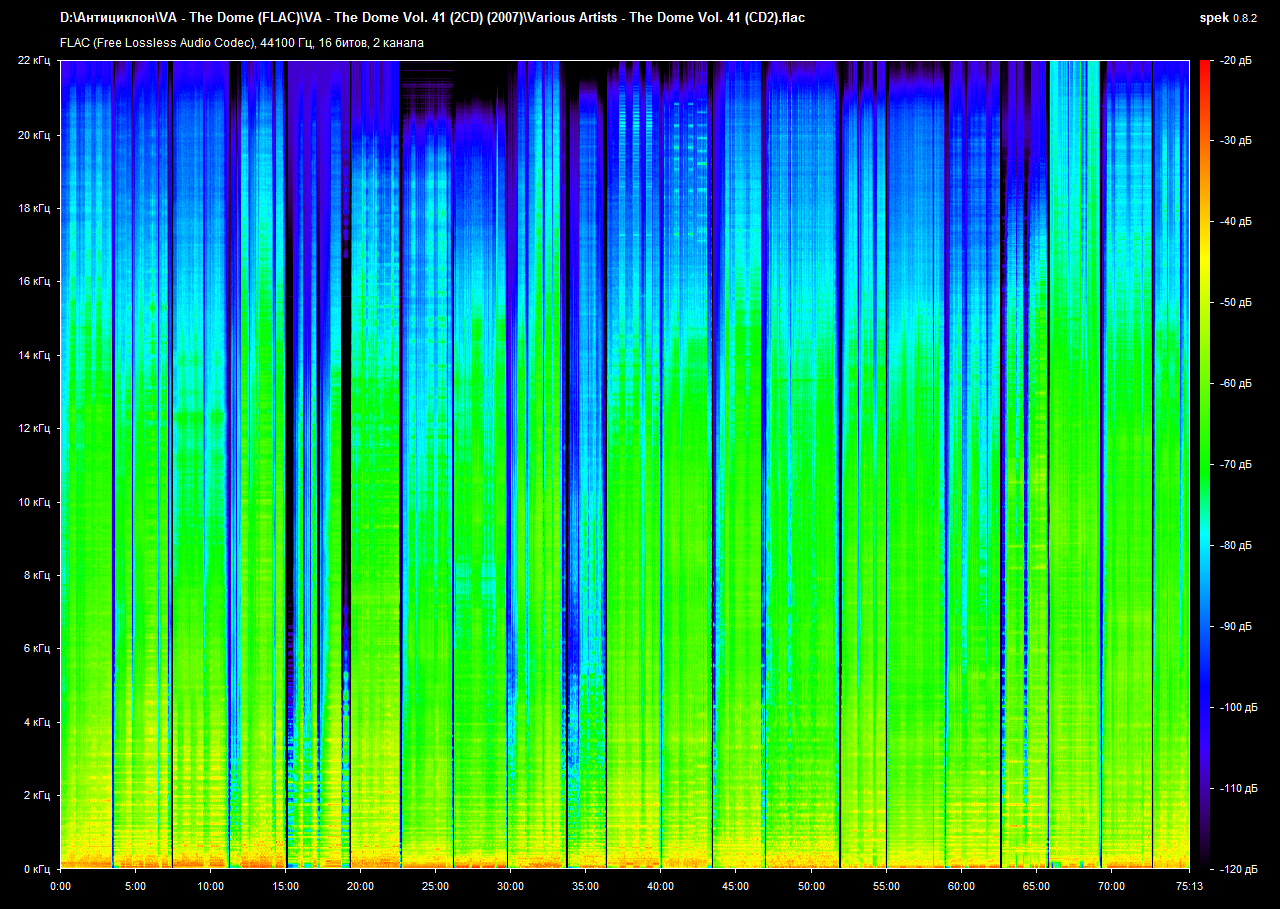The height and width of the screenshot is (909, 1280).
Task: Click the 60:00 time axis marker
Action: (x=960, y=886)
